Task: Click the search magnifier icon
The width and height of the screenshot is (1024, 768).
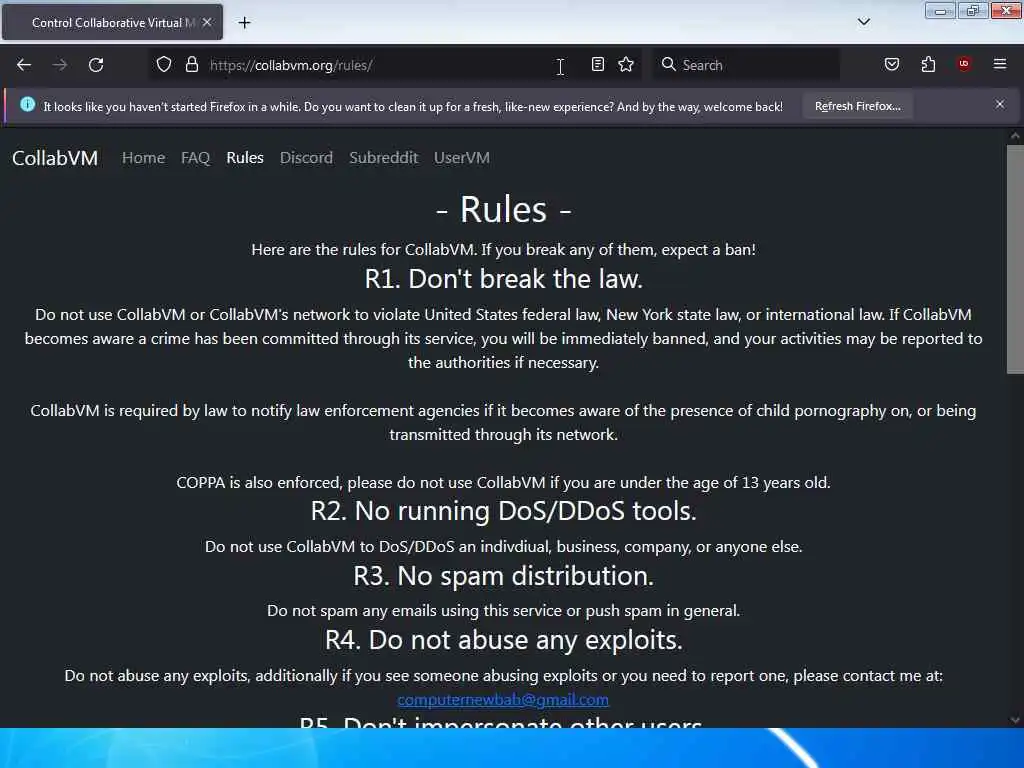Action: pyautogui.click(x=668, y=65)
